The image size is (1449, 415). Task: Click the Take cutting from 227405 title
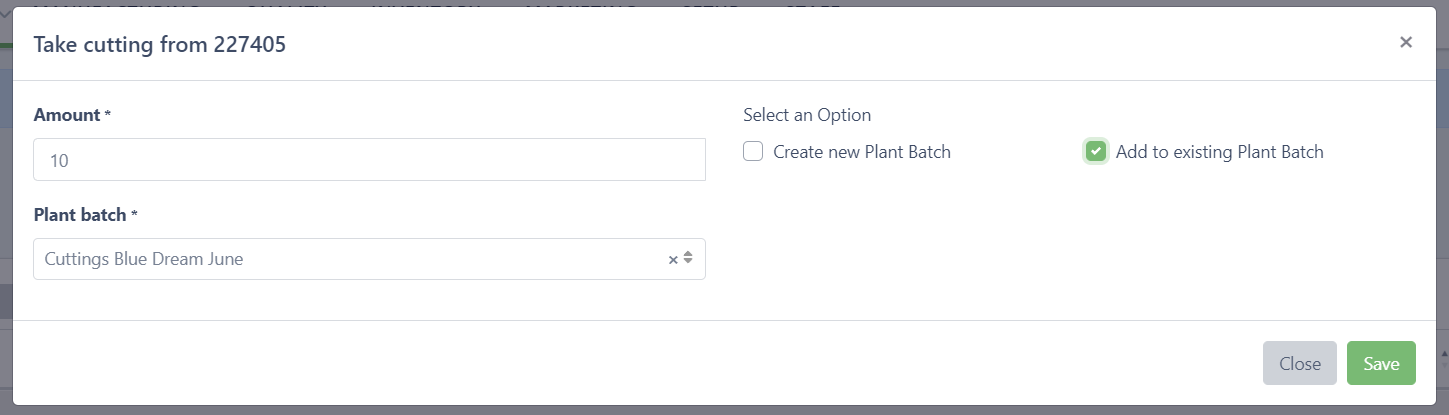[x=160, y=44]
